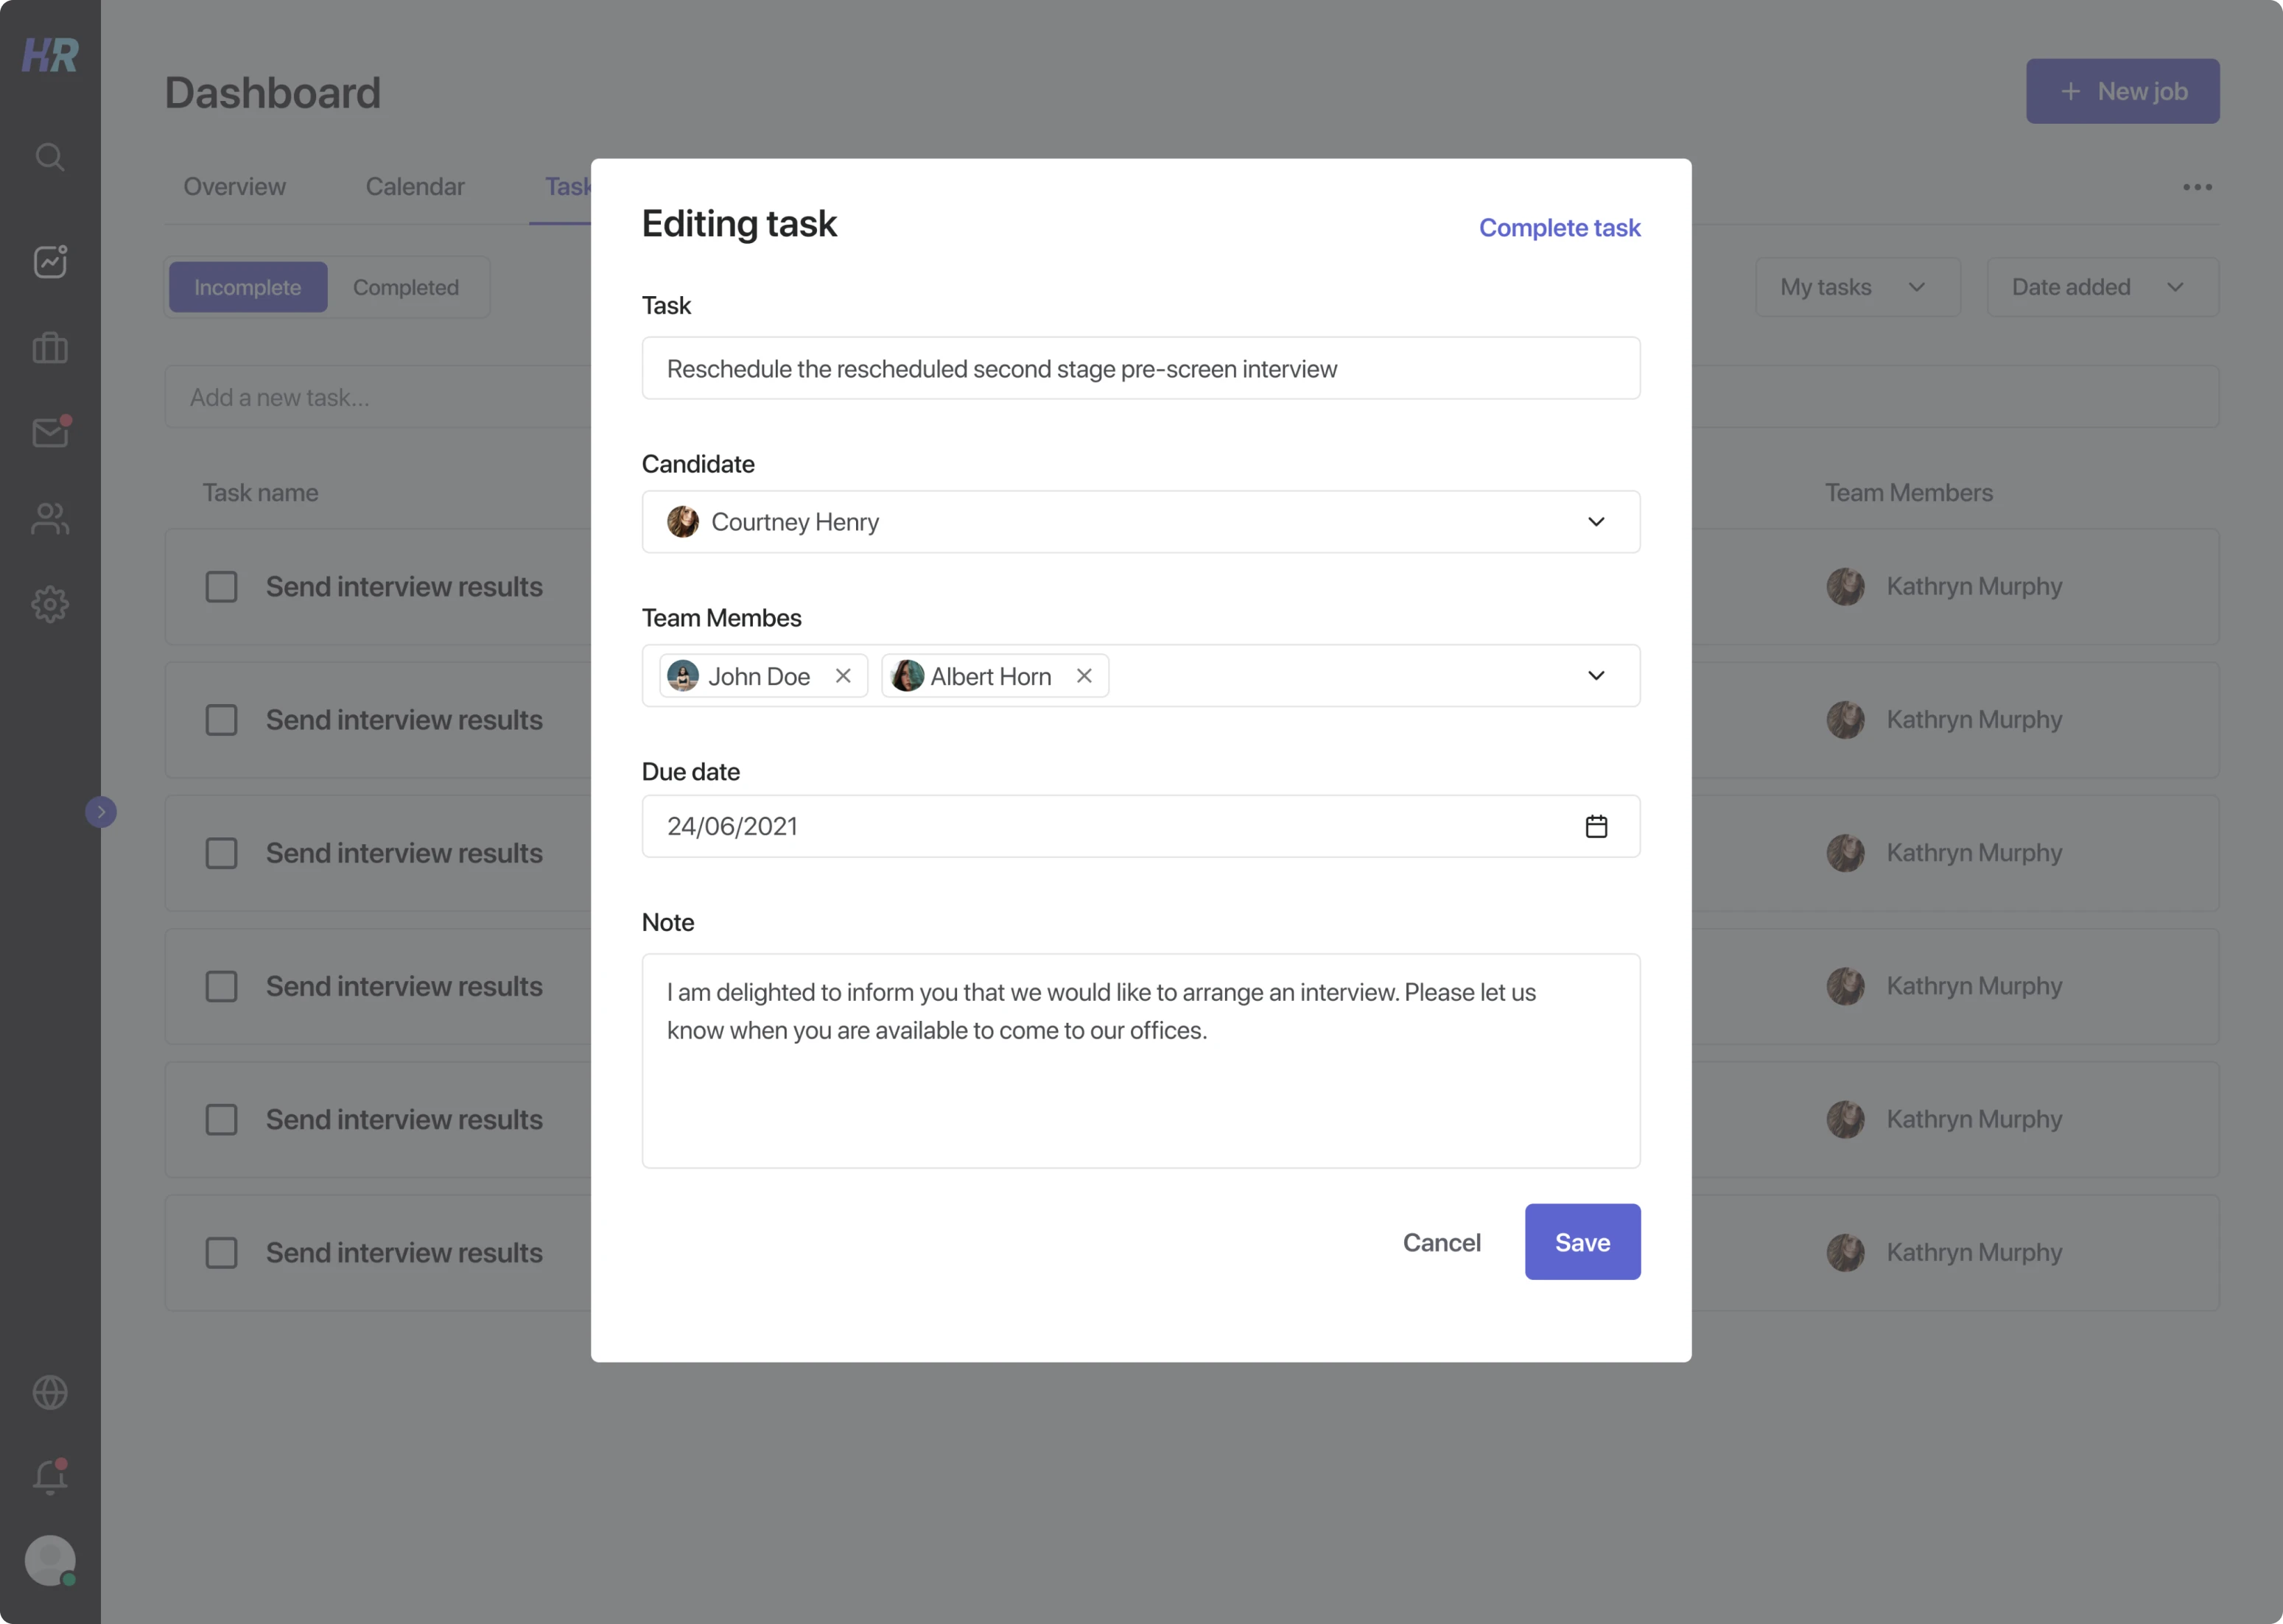
Task: Click the Complete task link
Action: pos(1559,228)
